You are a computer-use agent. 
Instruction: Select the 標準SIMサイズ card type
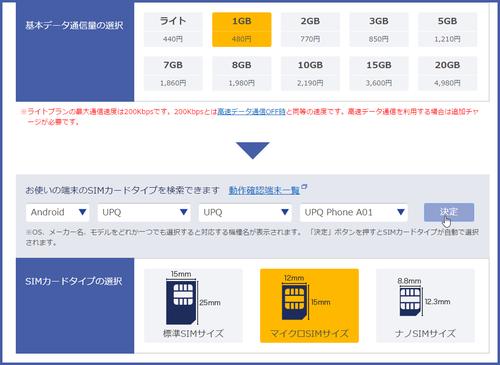(193, 306)
